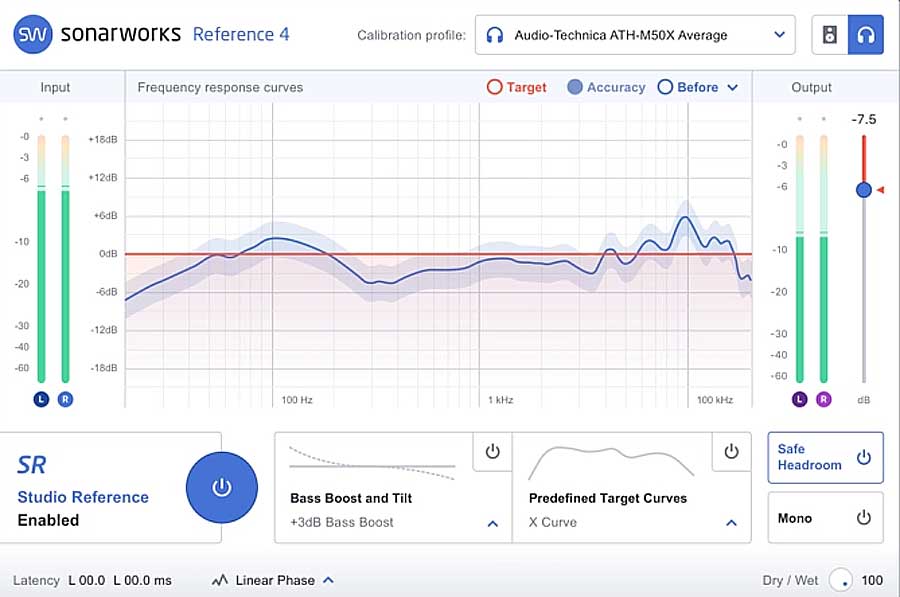Expand the Before curve options chevron
The height and width of the screenshot is (597, 900).
click(x=732, y=87)
